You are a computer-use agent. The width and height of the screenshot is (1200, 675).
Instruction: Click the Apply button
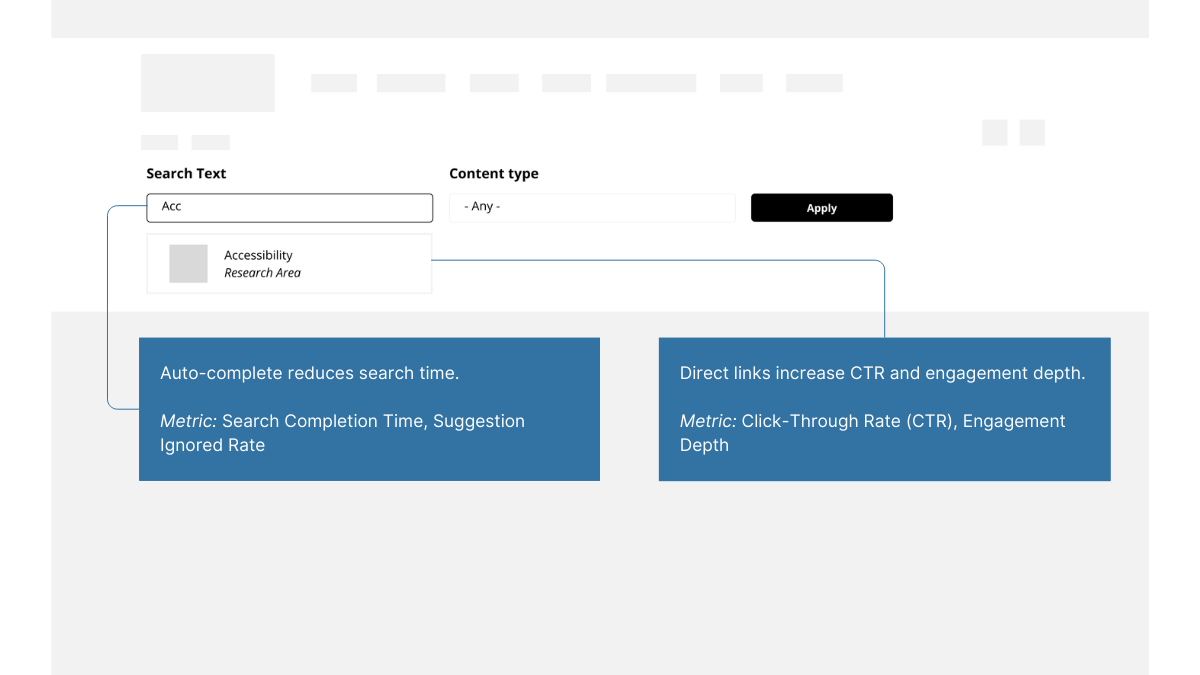click(821, 207)
